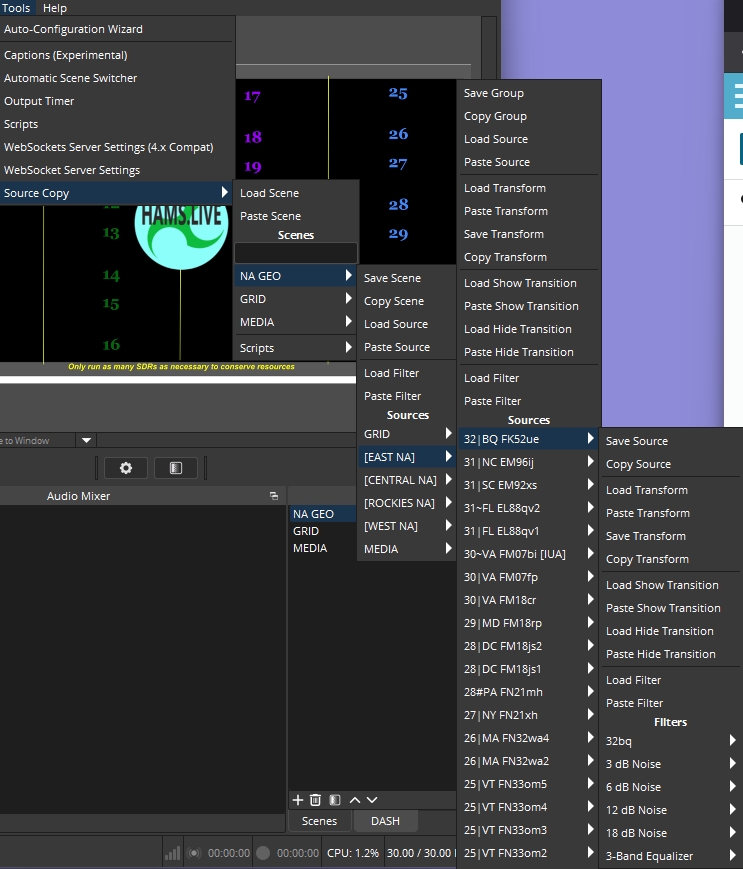The image size is (743, 869).
Task: Remove selected scene using trash icon
Action: coord(316,799)
